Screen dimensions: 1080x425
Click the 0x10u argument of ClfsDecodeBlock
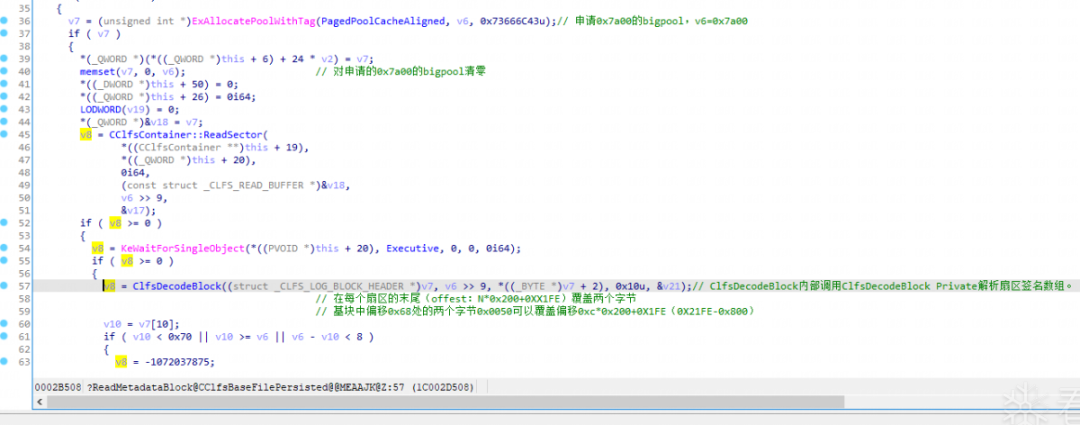[x=629, y=286]
